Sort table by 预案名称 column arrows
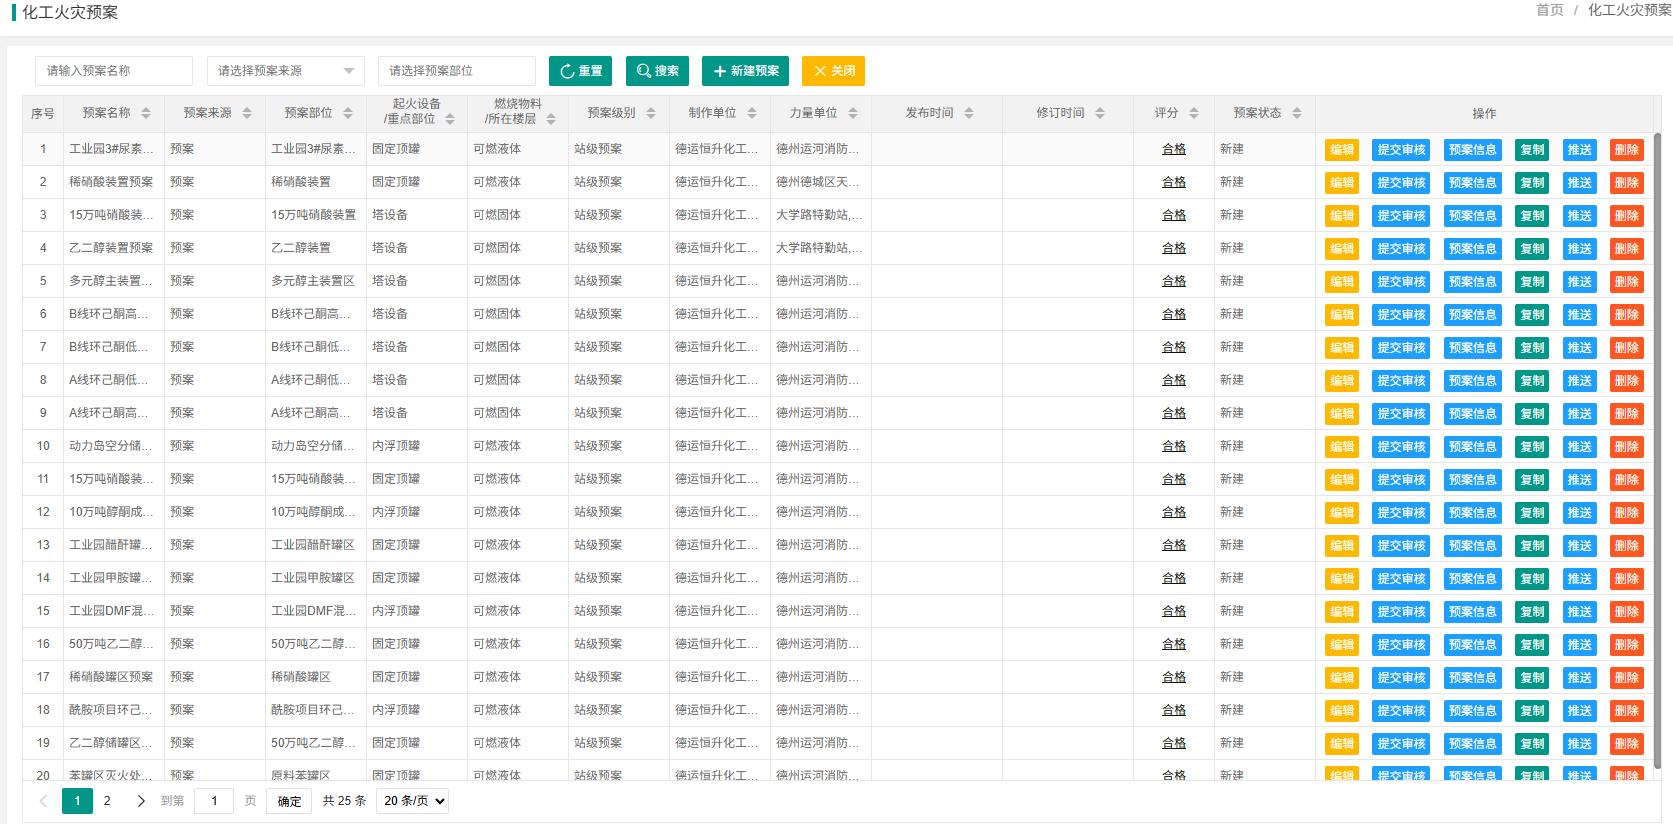Viewport: 1673px width, 824px height. click(x=146, y=113)
